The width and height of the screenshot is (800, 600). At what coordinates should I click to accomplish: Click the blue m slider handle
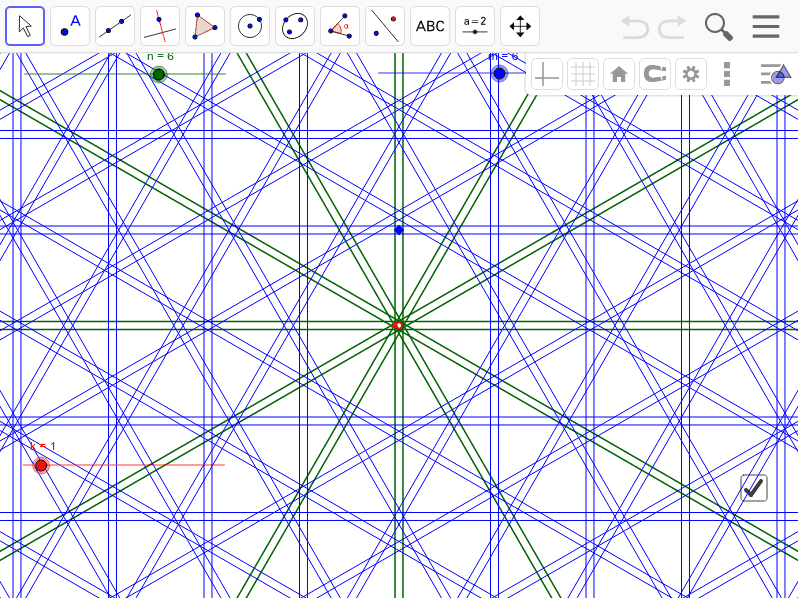click(x=499, y=74)
